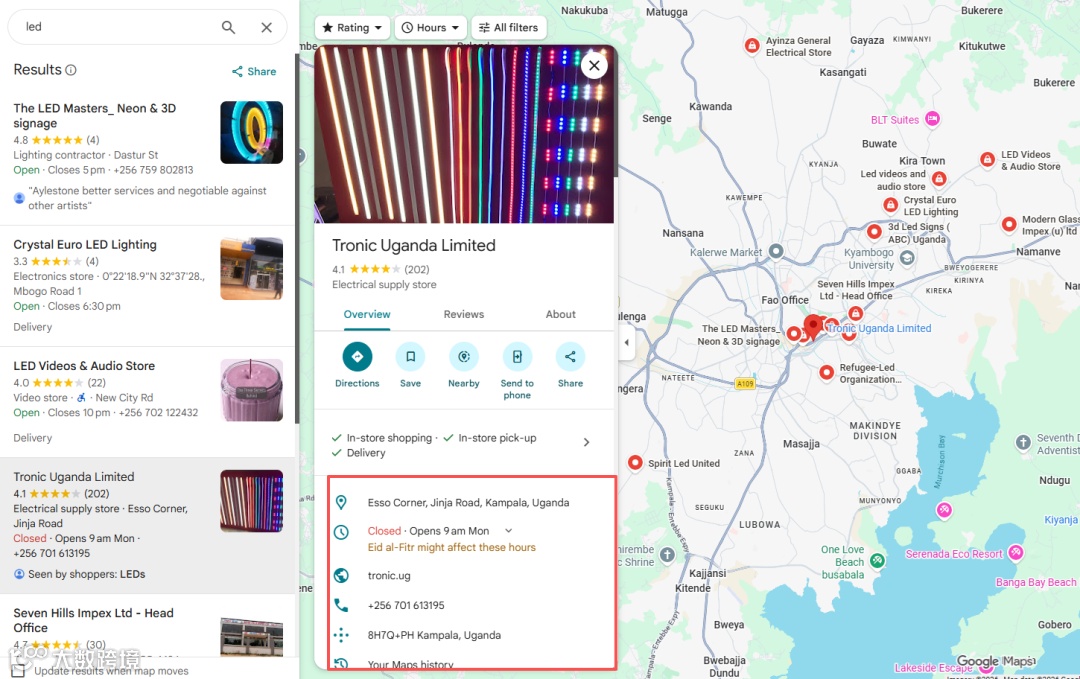The height and width of the screenshot is (679, 1080).
Task: Share the results list
Action: tap(254, 71)
